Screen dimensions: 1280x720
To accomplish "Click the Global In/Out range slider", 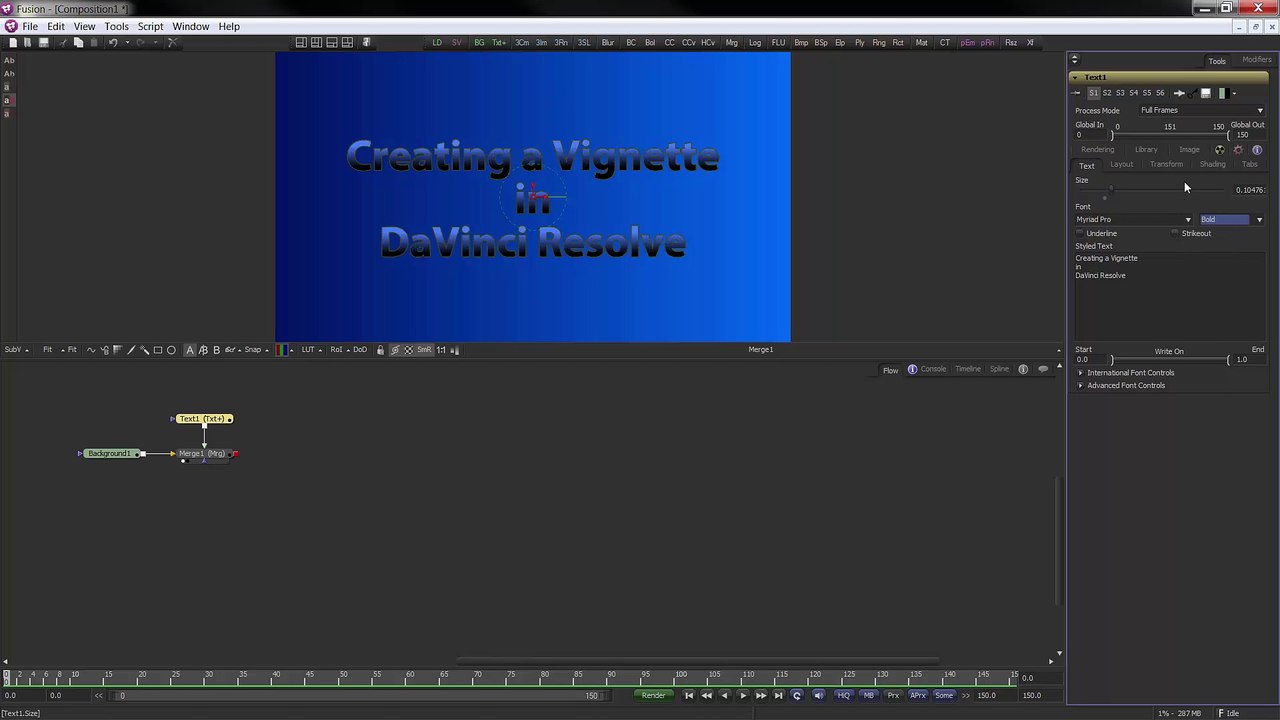I will [x=1170, y=135].
